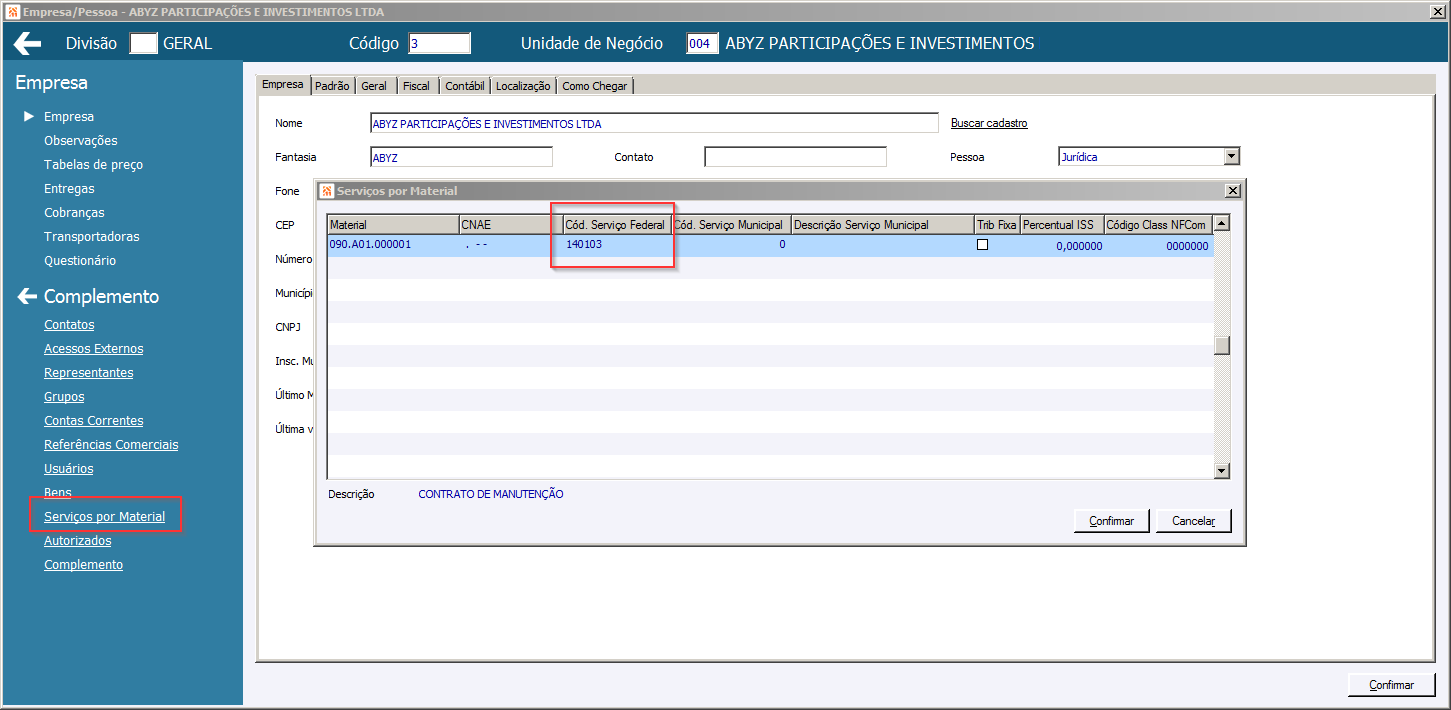Close the Serviços por Material dialog
Image resolution: width=1451 pixels, height=710 pixels.
[1233, 190]
